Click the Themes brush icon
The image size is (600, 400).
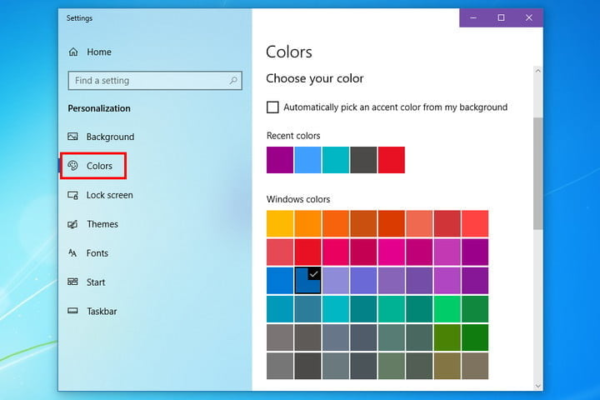pos(73,224)
